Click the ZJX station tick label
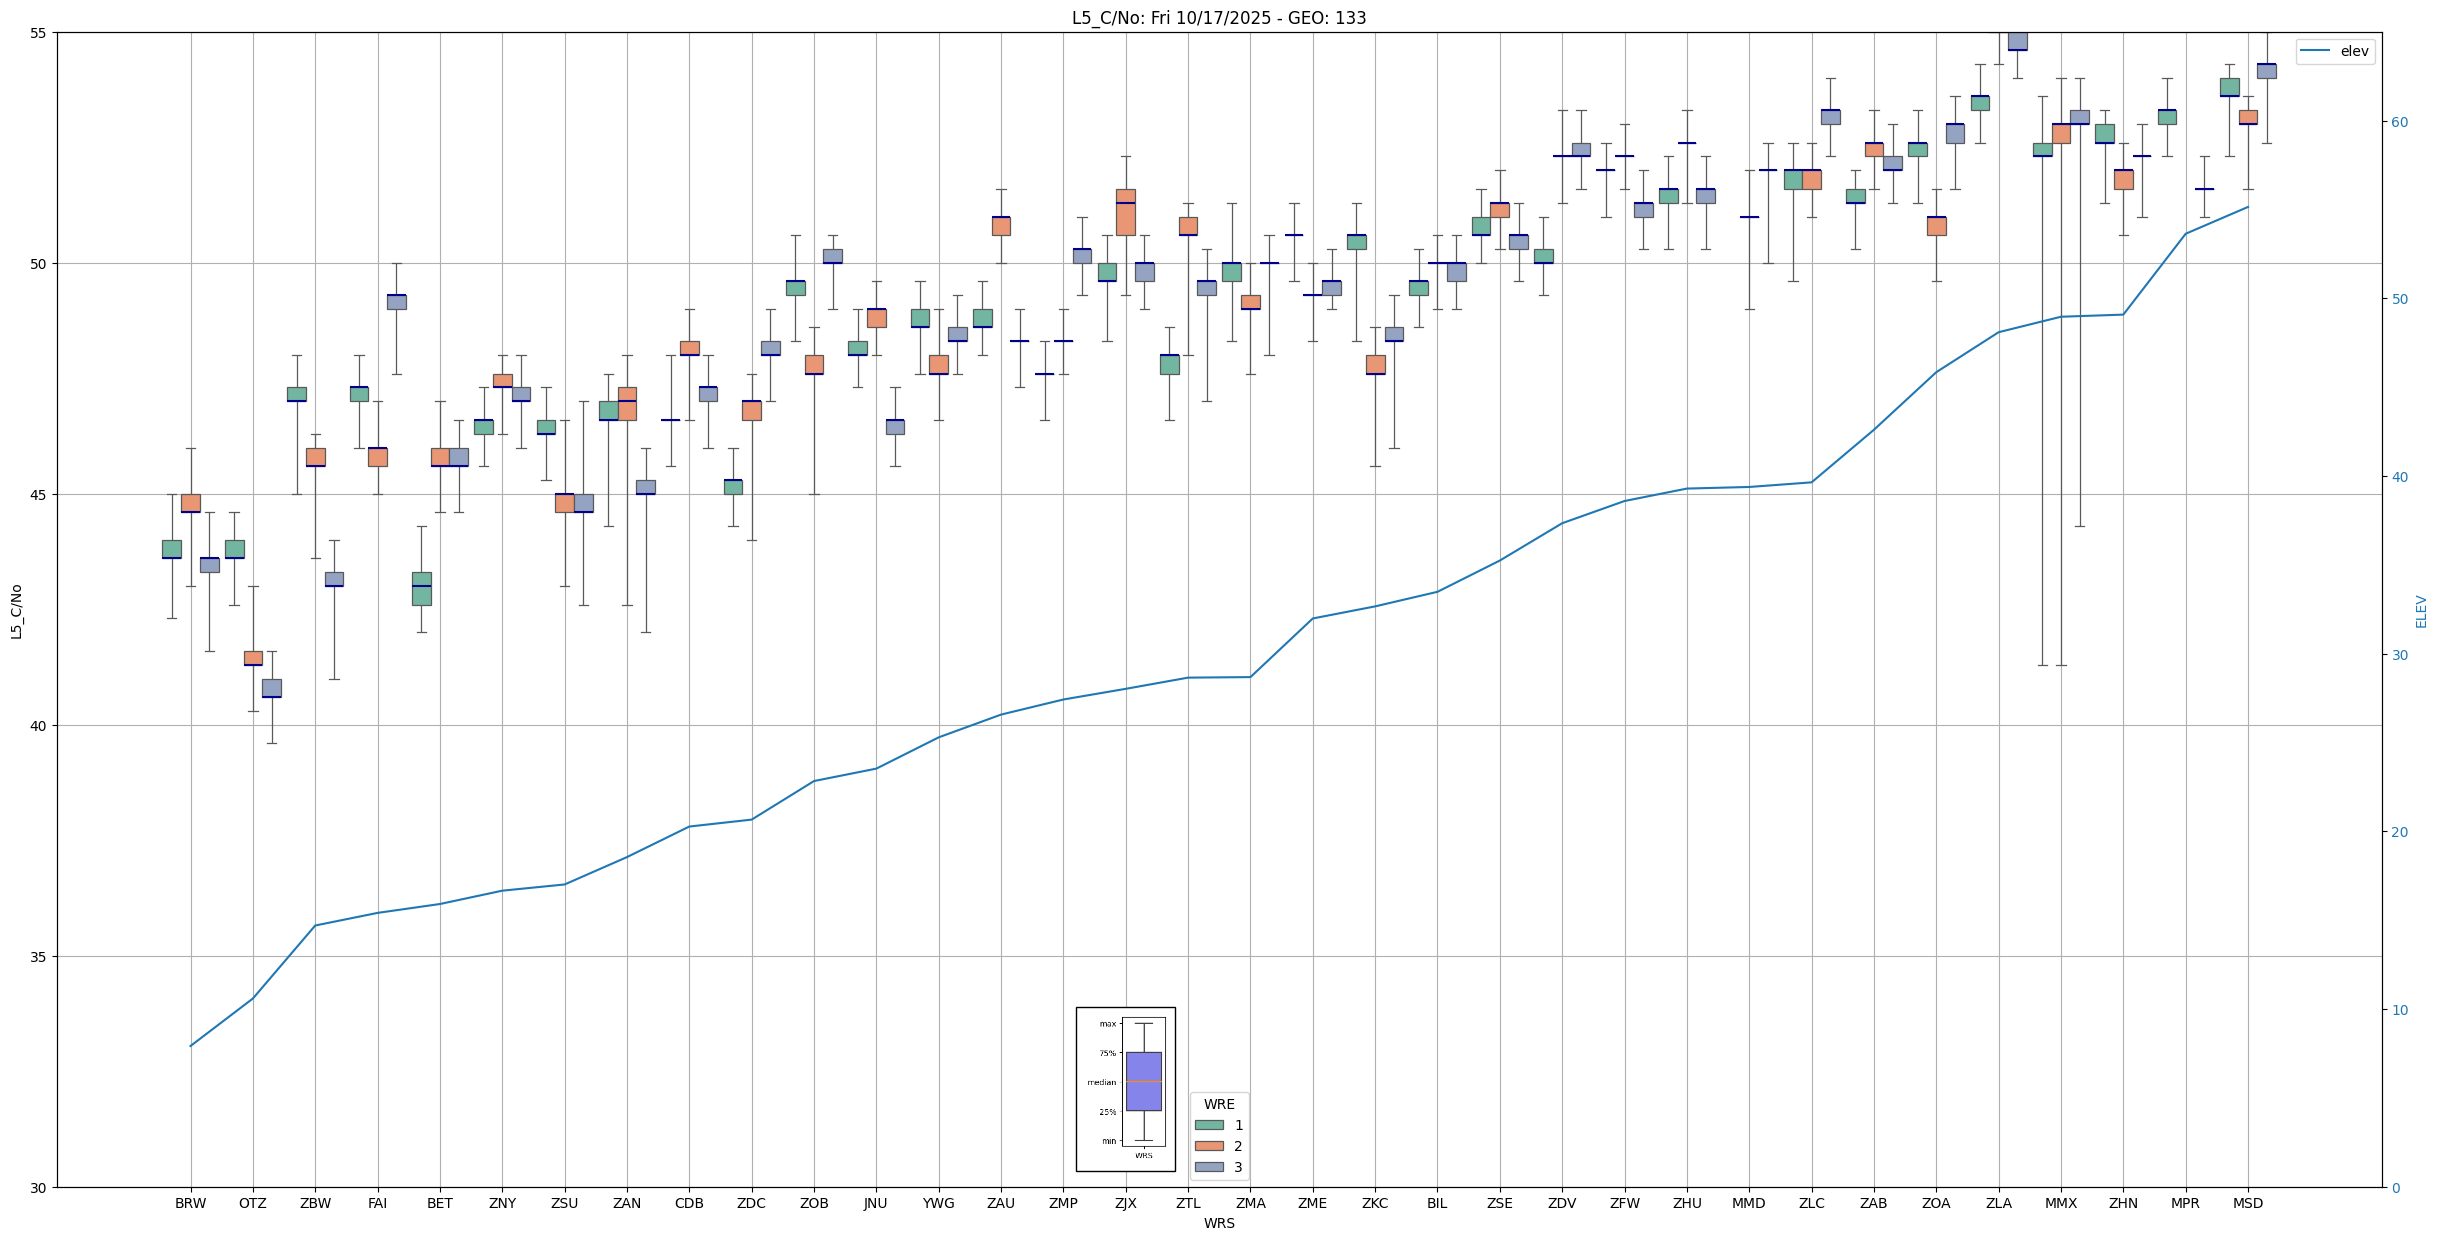2438x1240 pixels. click(1125, 1203)
